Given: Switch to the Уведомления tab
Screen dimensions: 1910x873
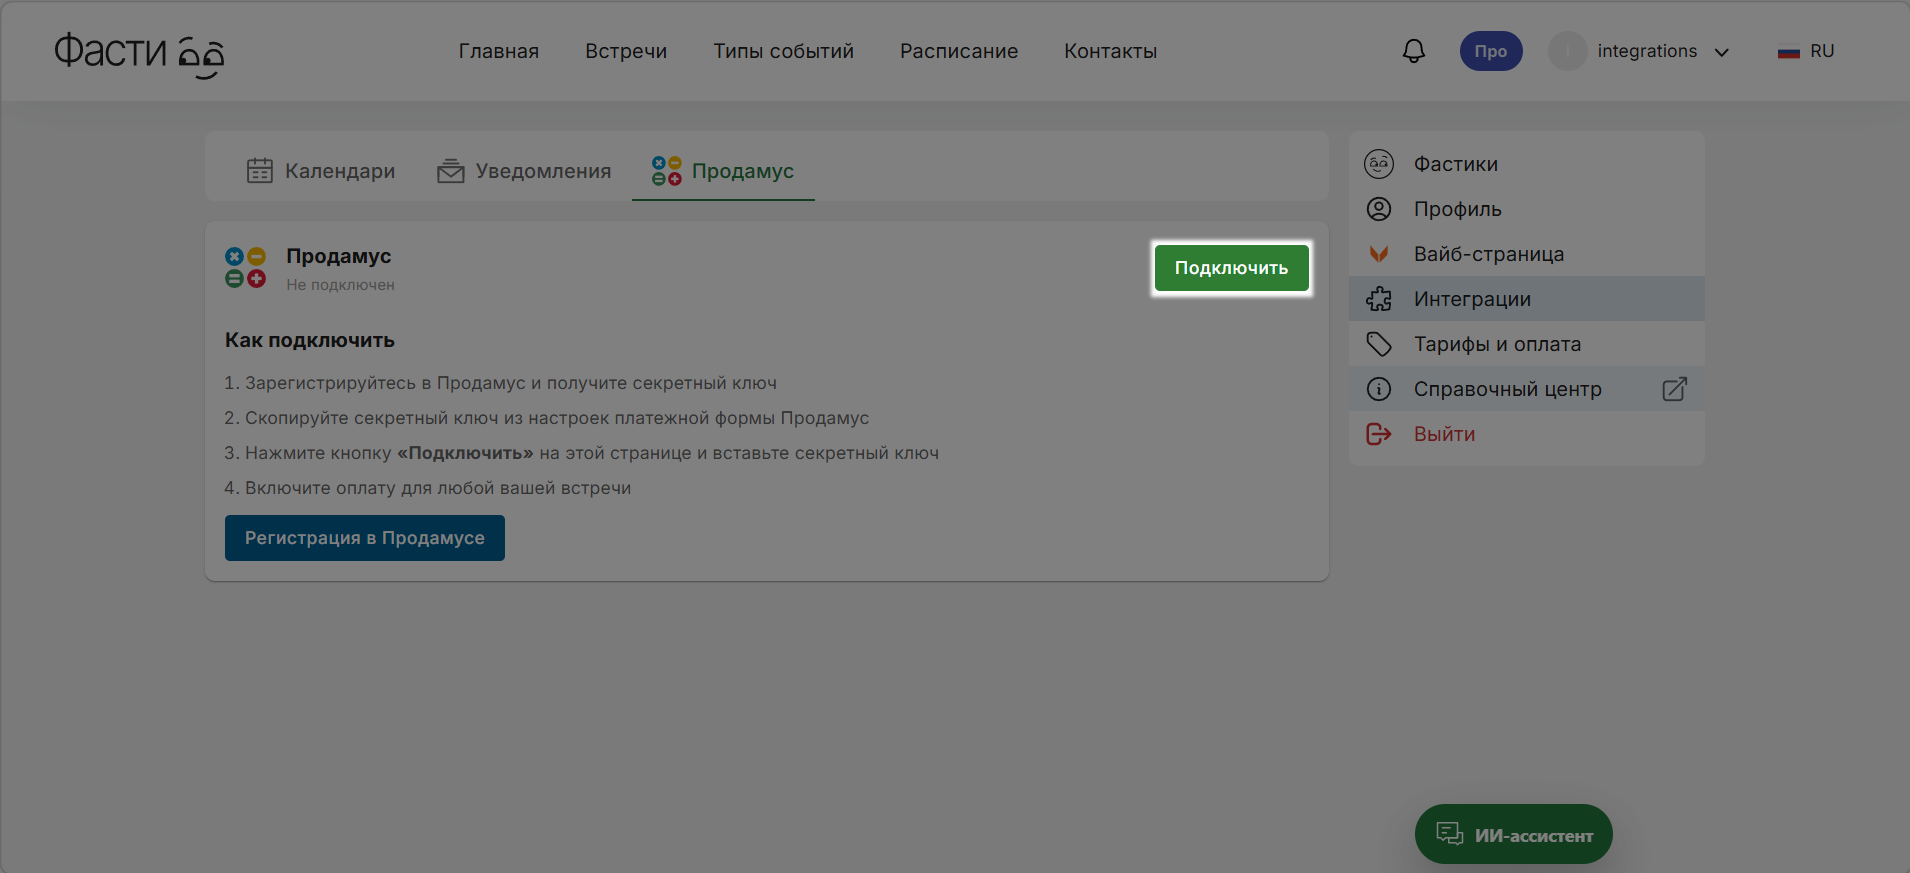Looking at the screenshot, I should tap(524, 171).
